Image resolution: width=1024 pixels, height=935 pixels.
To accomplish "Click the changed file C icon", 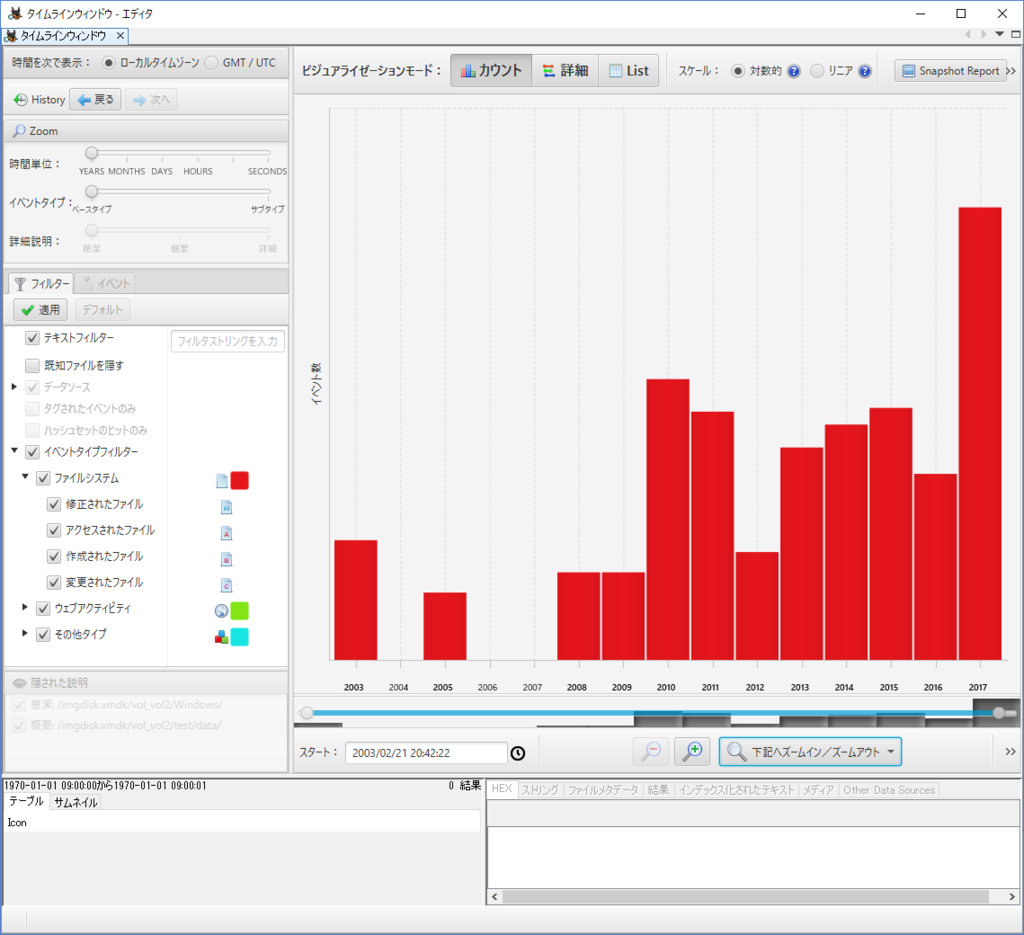I will (x=227, y=586).
